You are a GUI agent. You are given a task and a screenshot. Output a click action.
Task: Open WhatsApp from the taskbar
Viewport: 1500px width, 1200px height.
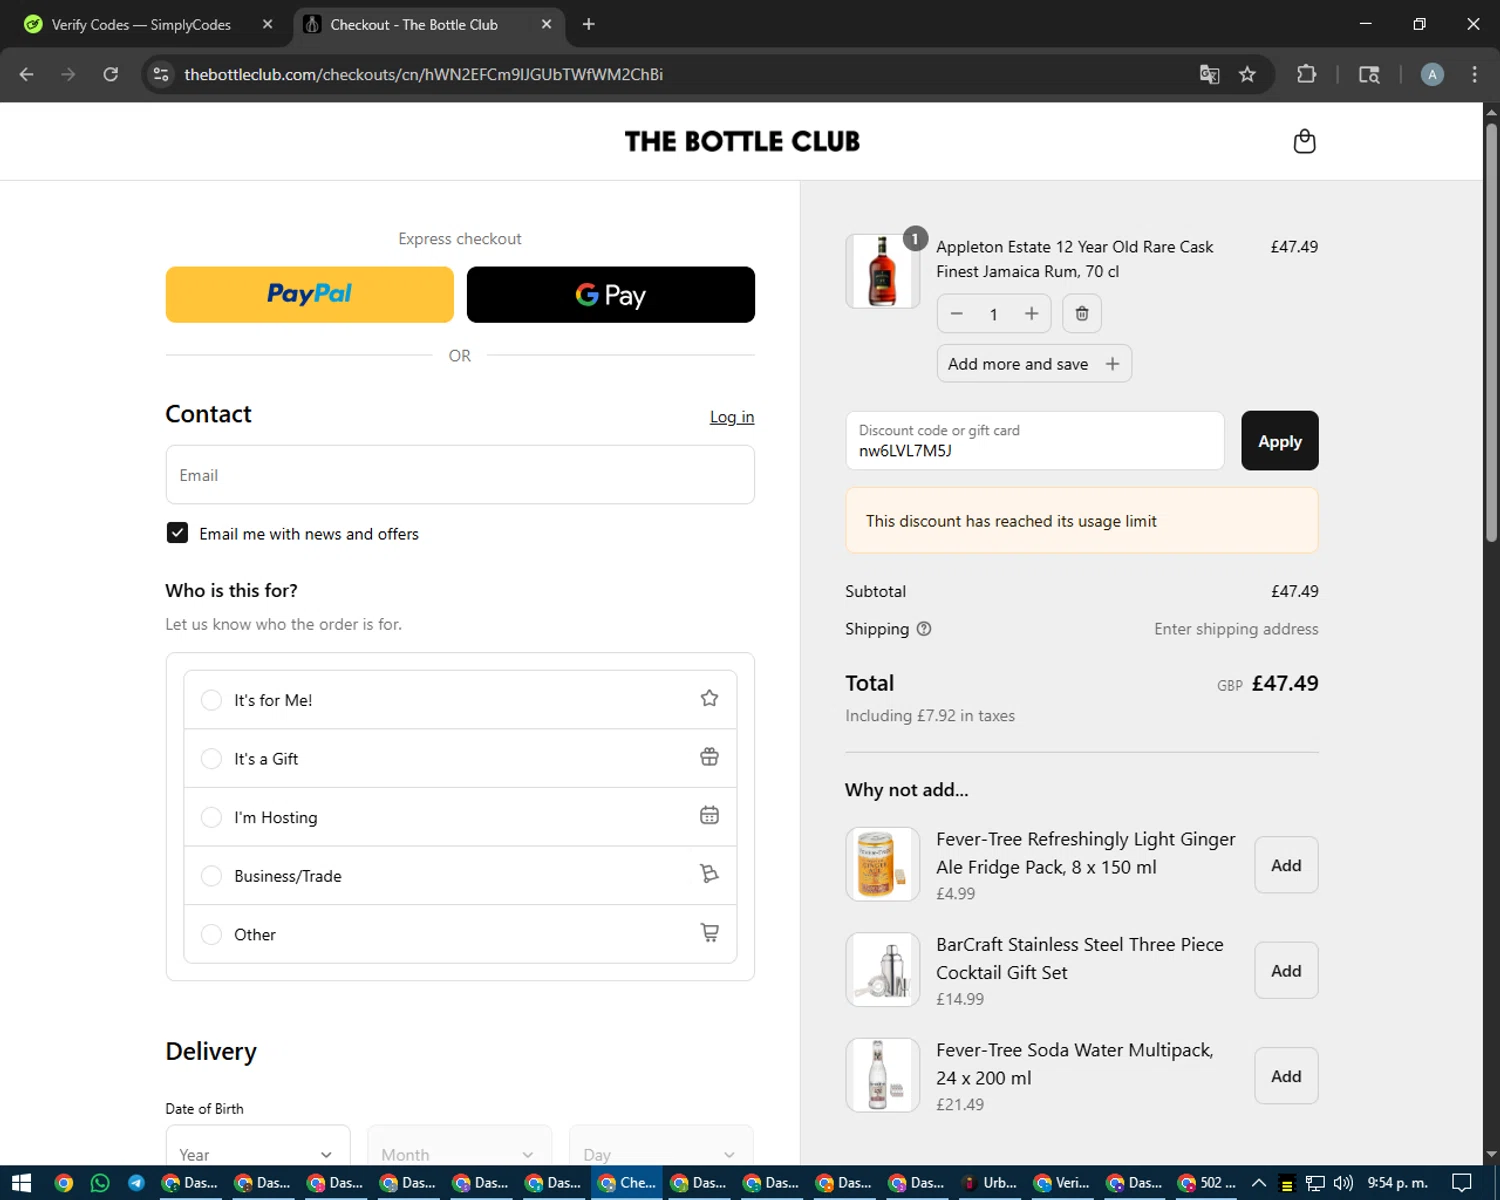pyautogui.click(x=100, y=1183)
